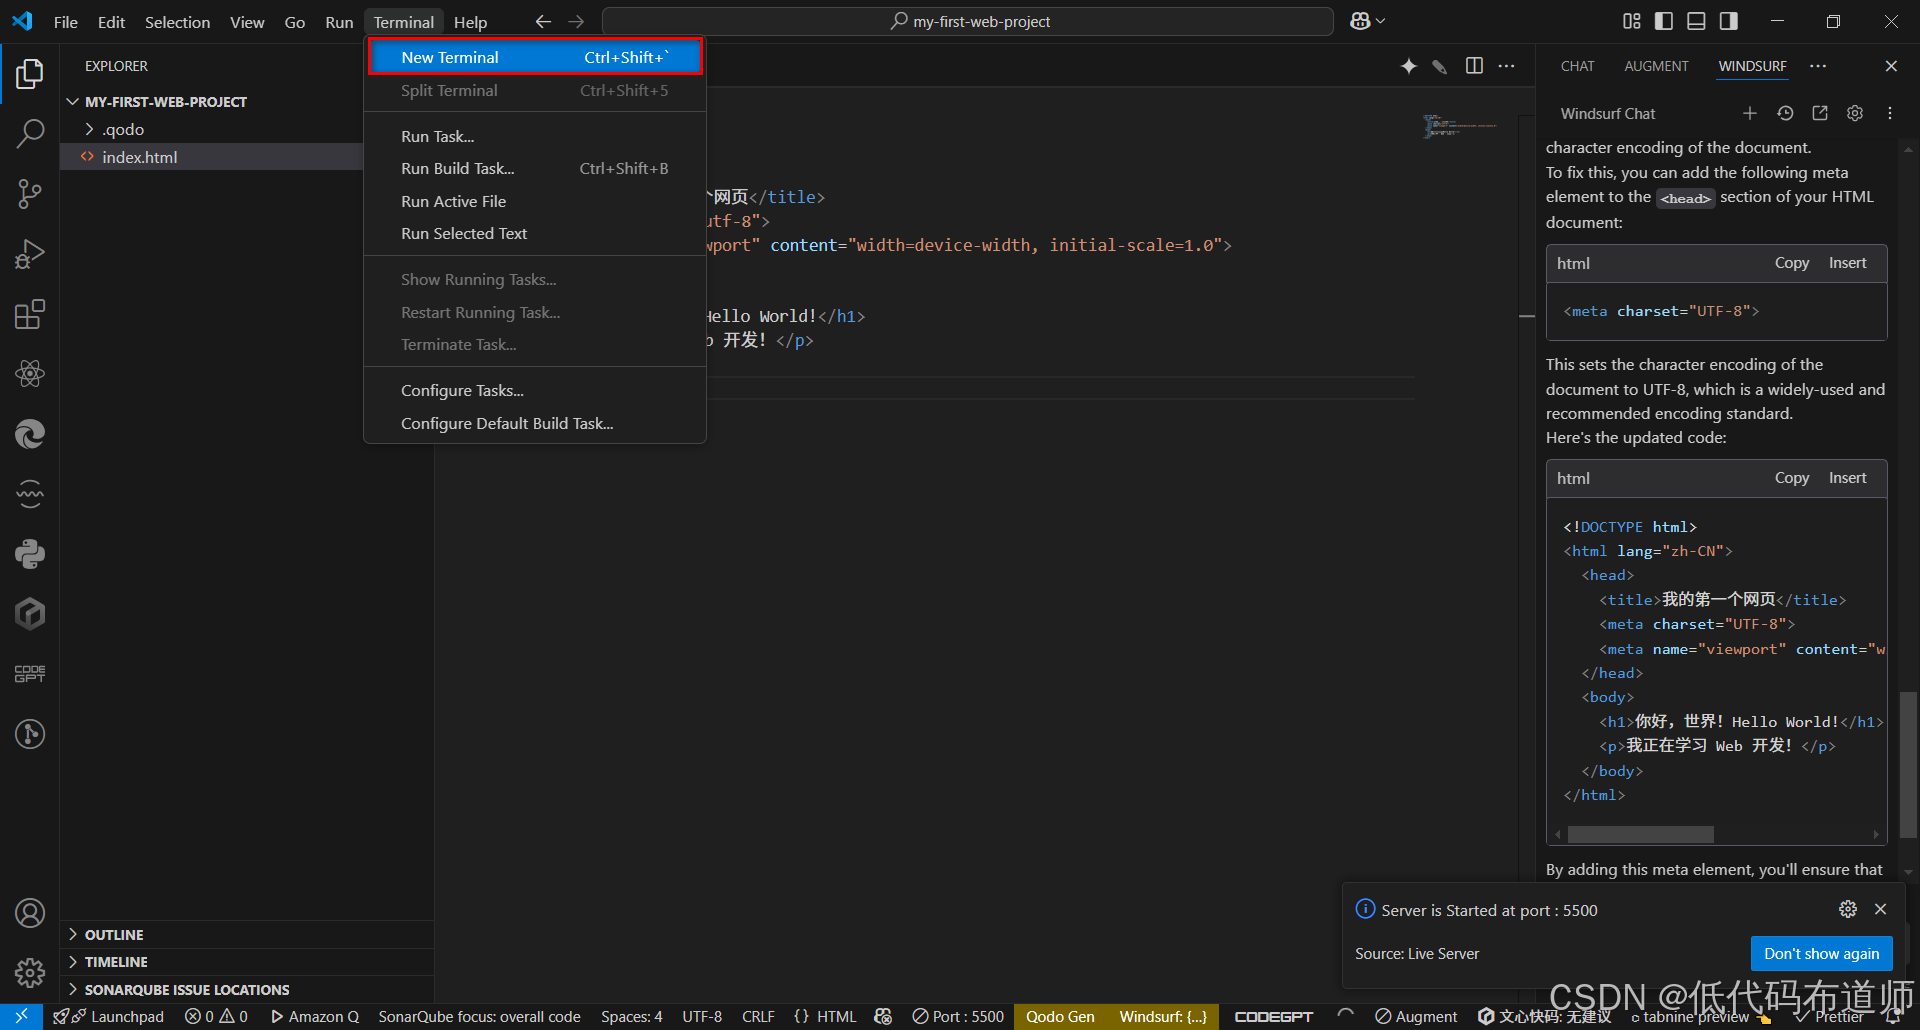The height and width of the screenshot is (1030, 1920).
Task: Select Run Active File
Action: (535, 201)
